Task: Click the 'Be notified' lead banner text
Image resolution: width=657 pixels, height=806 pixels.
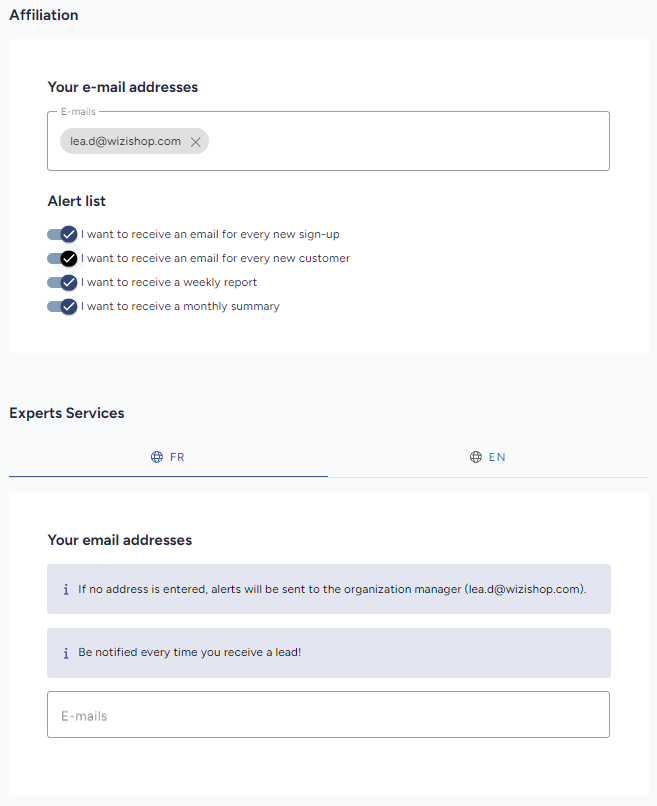Action: coord(190,653)
